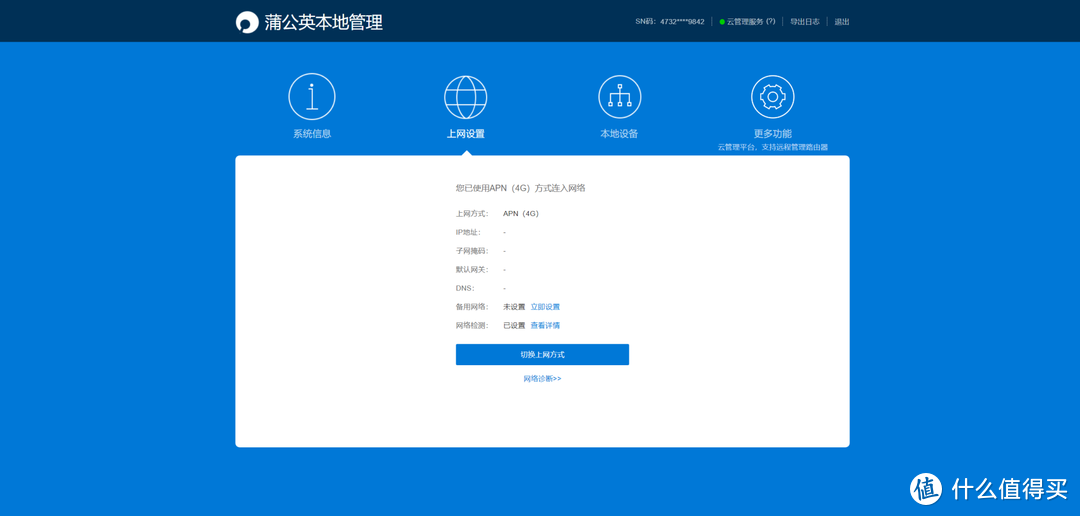Open 云管理服务 in the header
The width and height of the screenshot is (1080, 516).
click(745, 22)
